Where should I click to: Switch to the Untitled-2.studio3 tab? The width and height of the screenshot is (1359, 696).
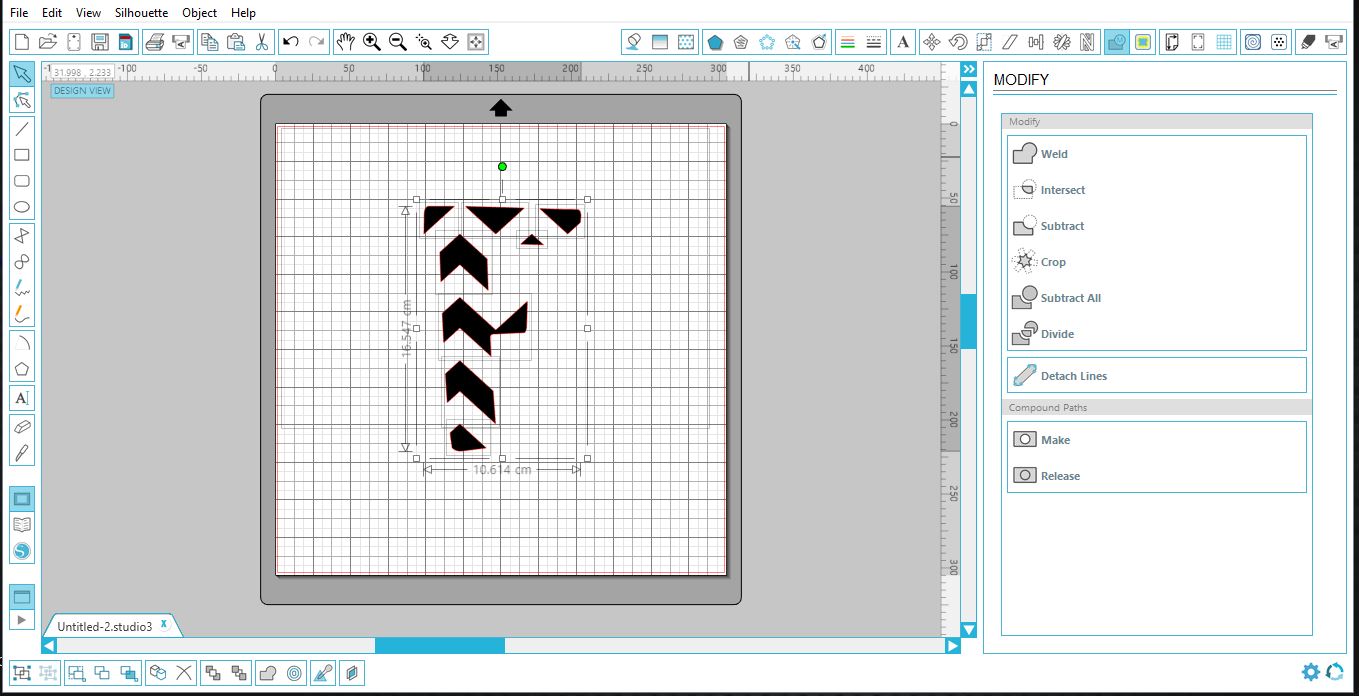coord(107,625)
